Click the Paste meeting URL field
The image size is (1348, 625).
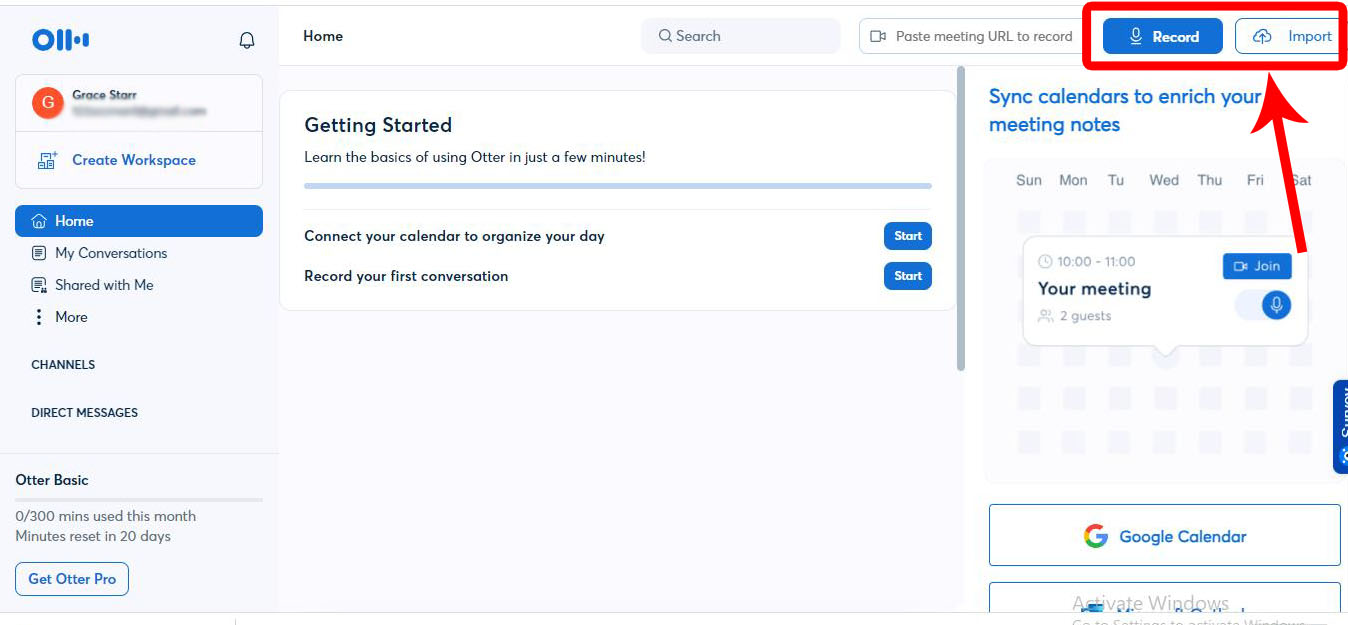point(970,36)
